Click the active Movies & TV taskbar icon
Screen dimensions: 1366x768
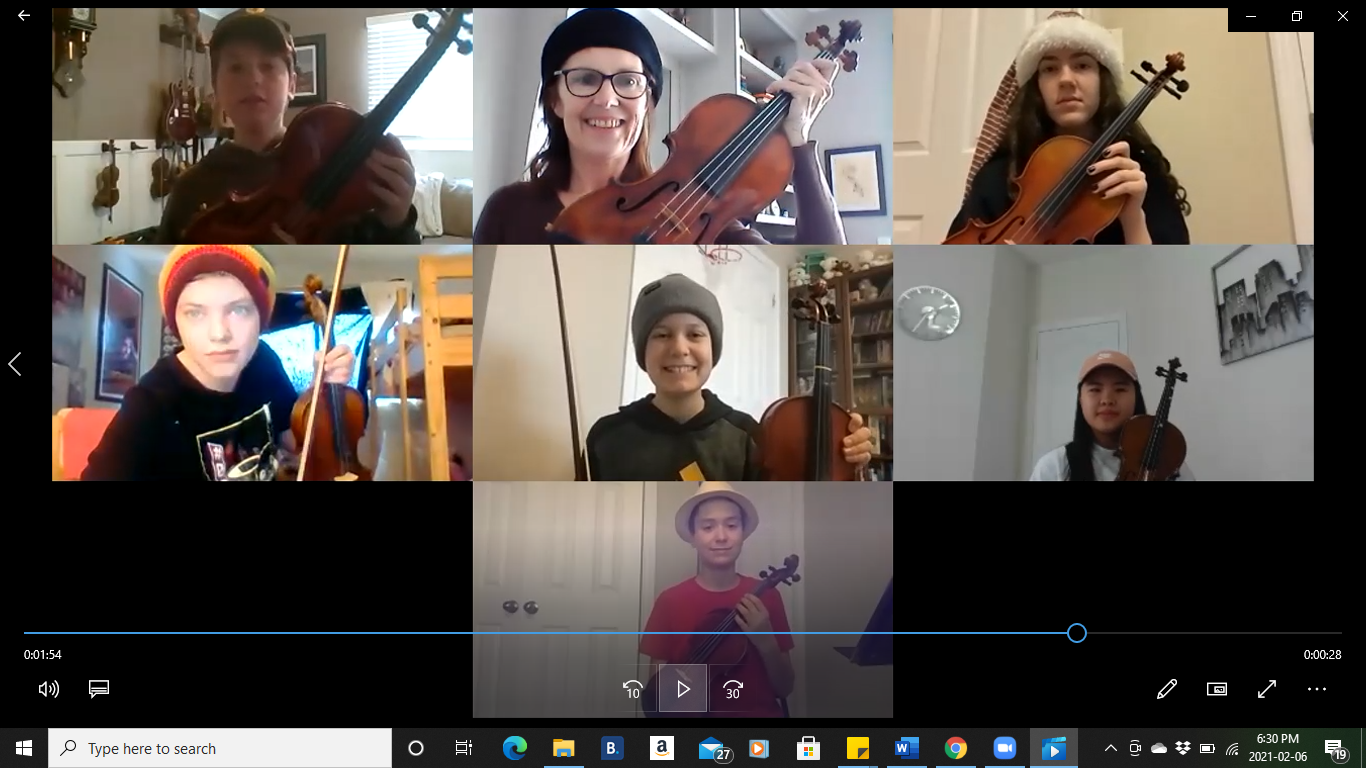1053,748
